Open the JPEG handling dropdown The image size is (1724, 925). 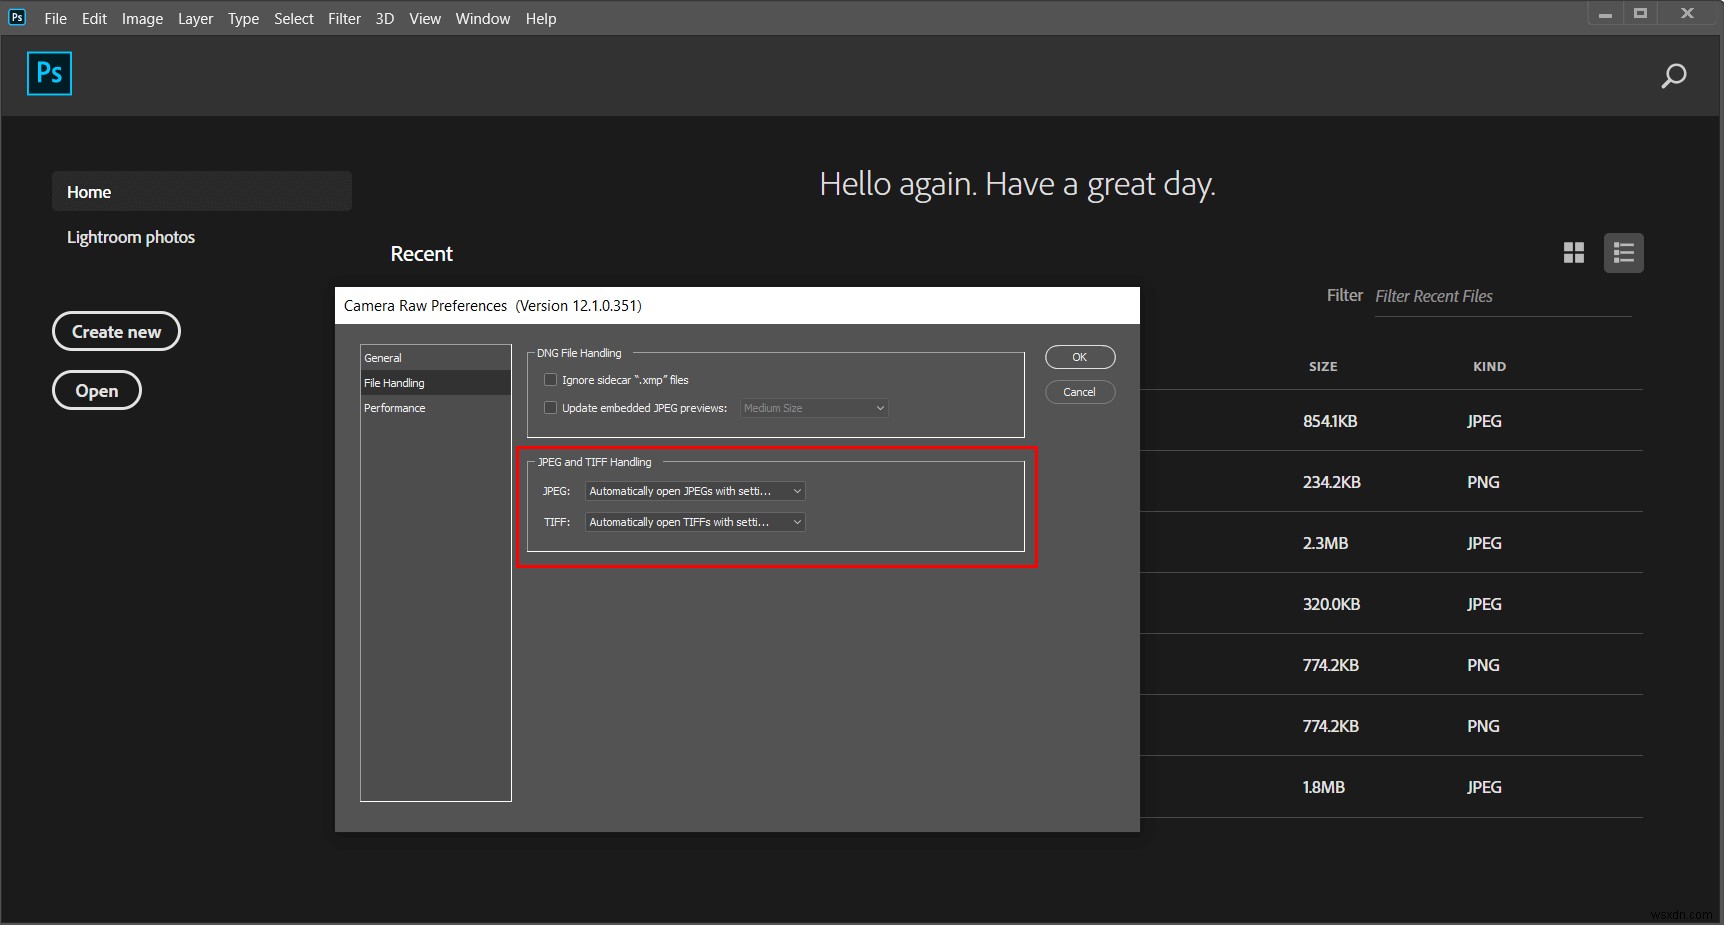694,491
